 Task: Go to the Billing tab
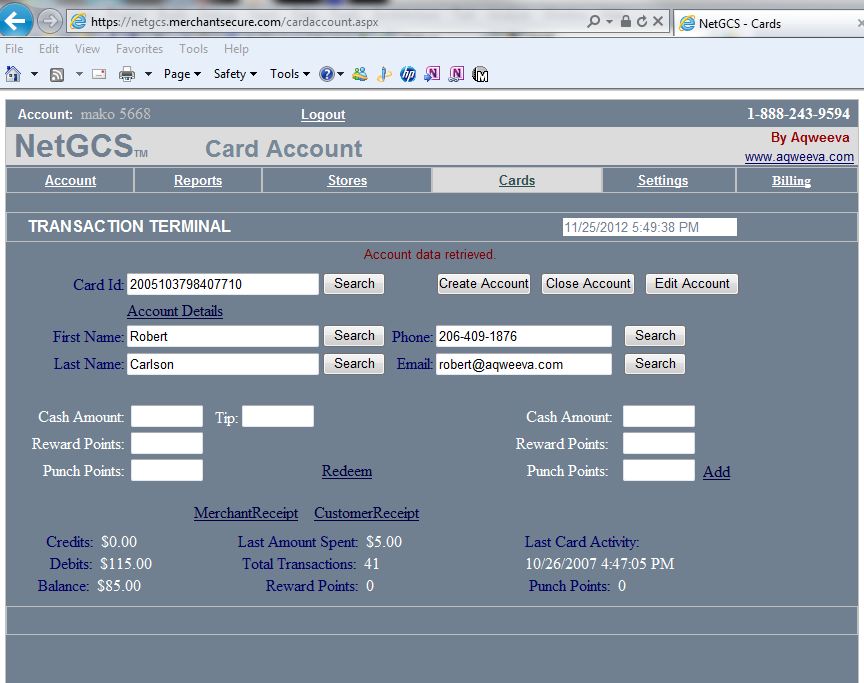click(x=791, y=181)
